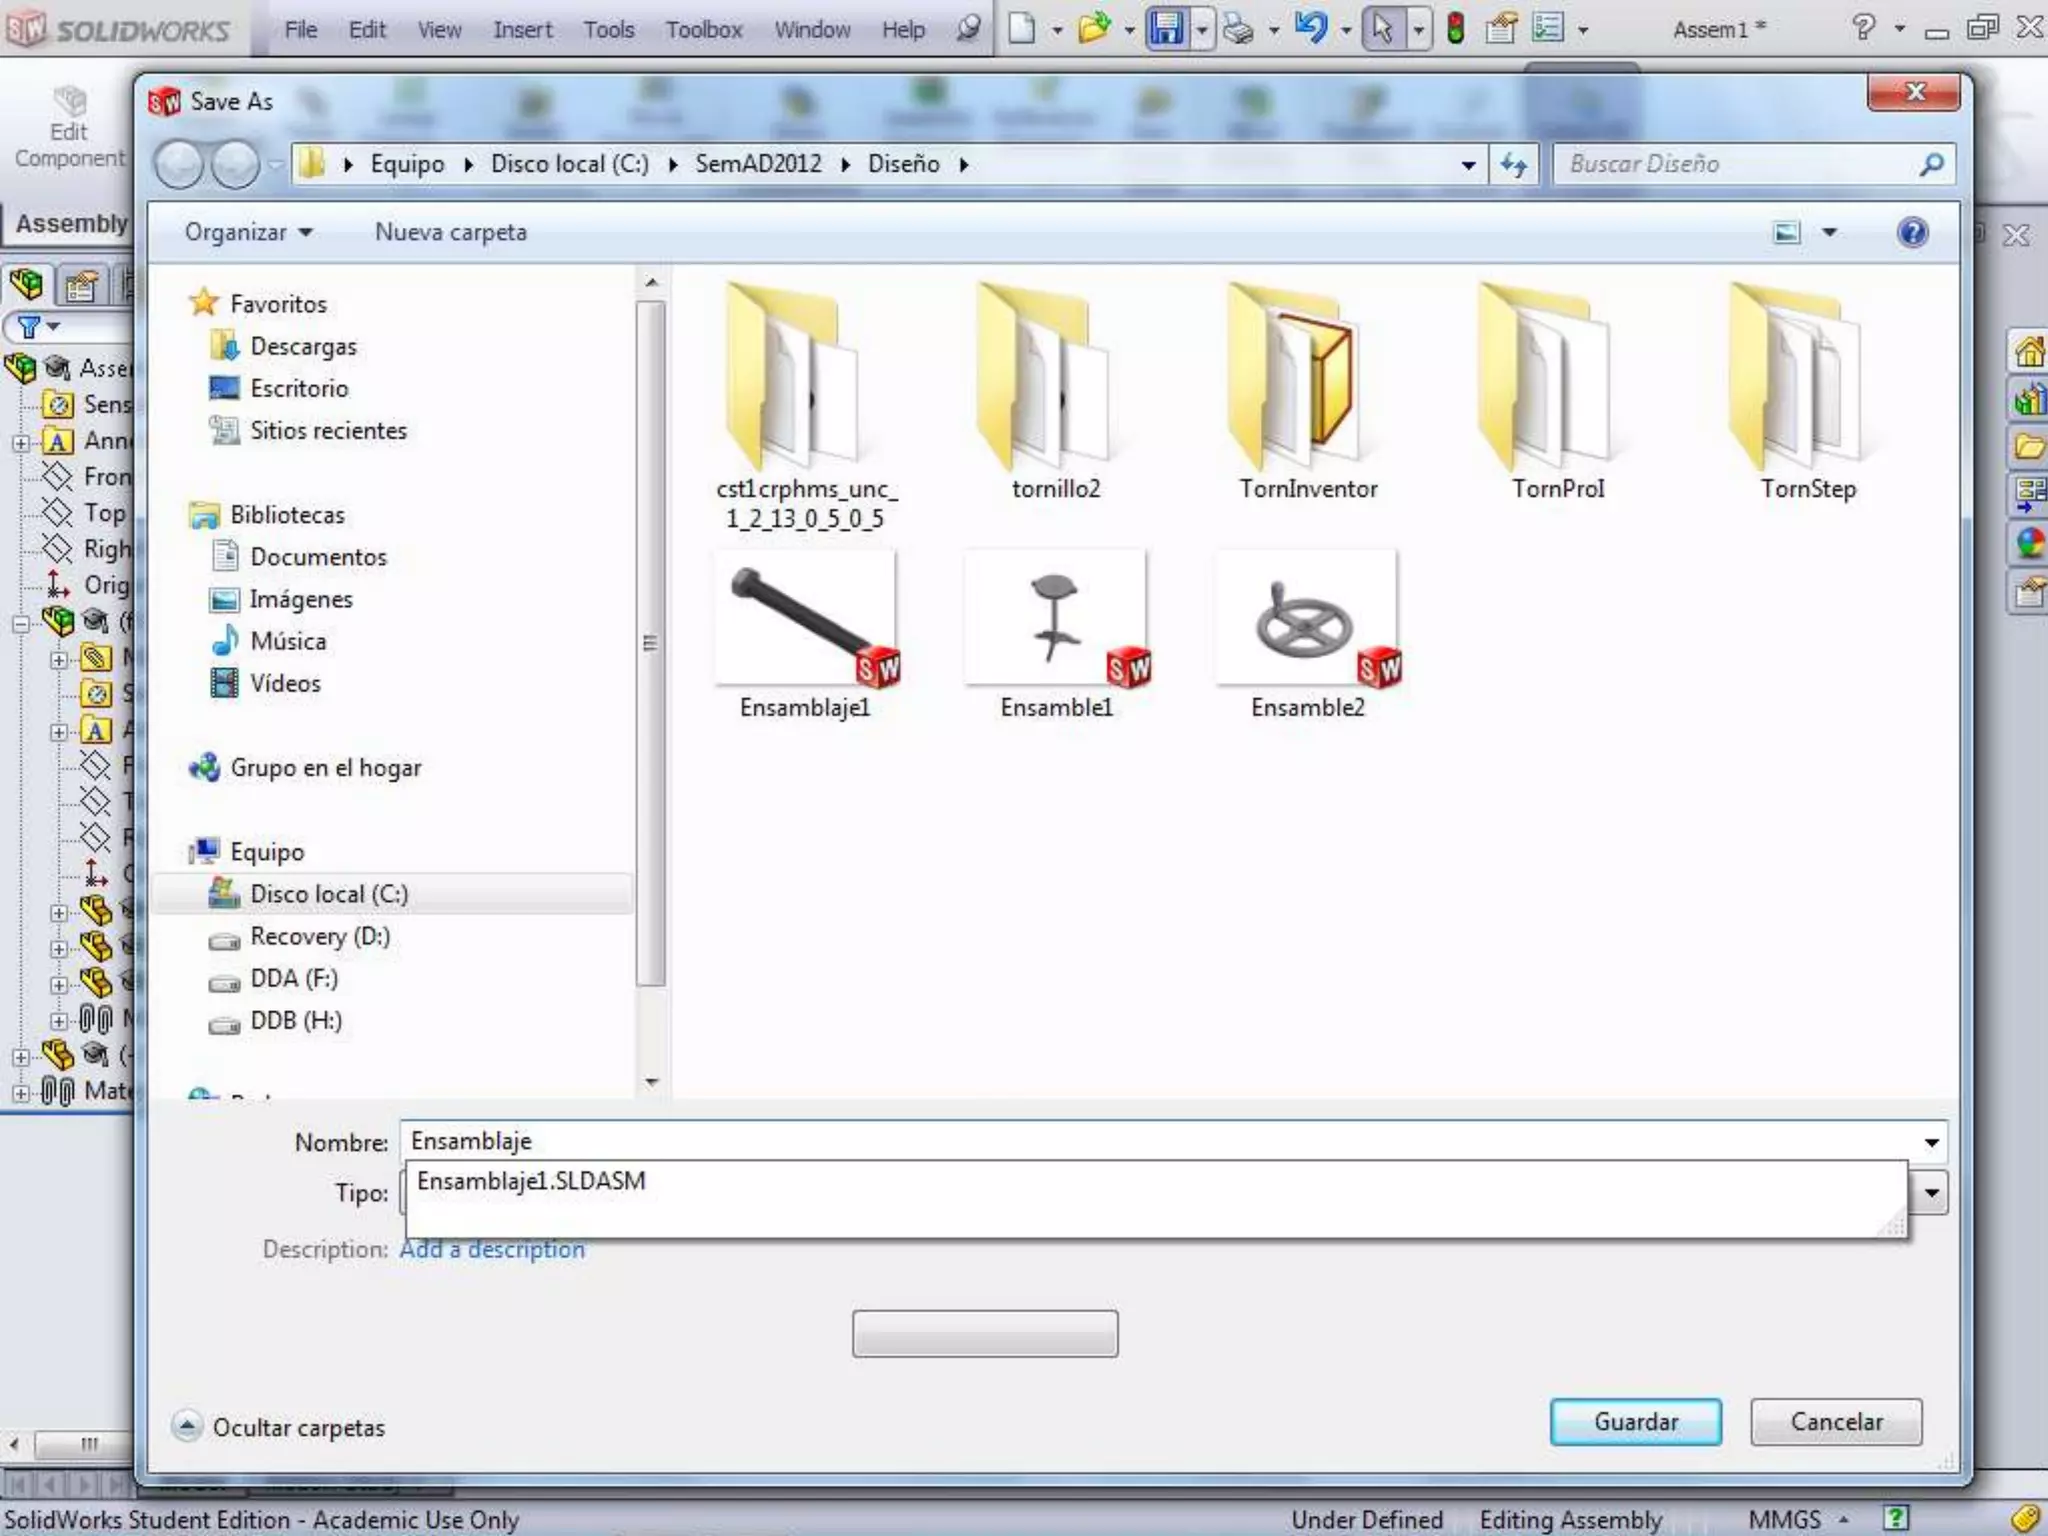
Task: Click the Undo arrow icon
Action: point(1310,28)
